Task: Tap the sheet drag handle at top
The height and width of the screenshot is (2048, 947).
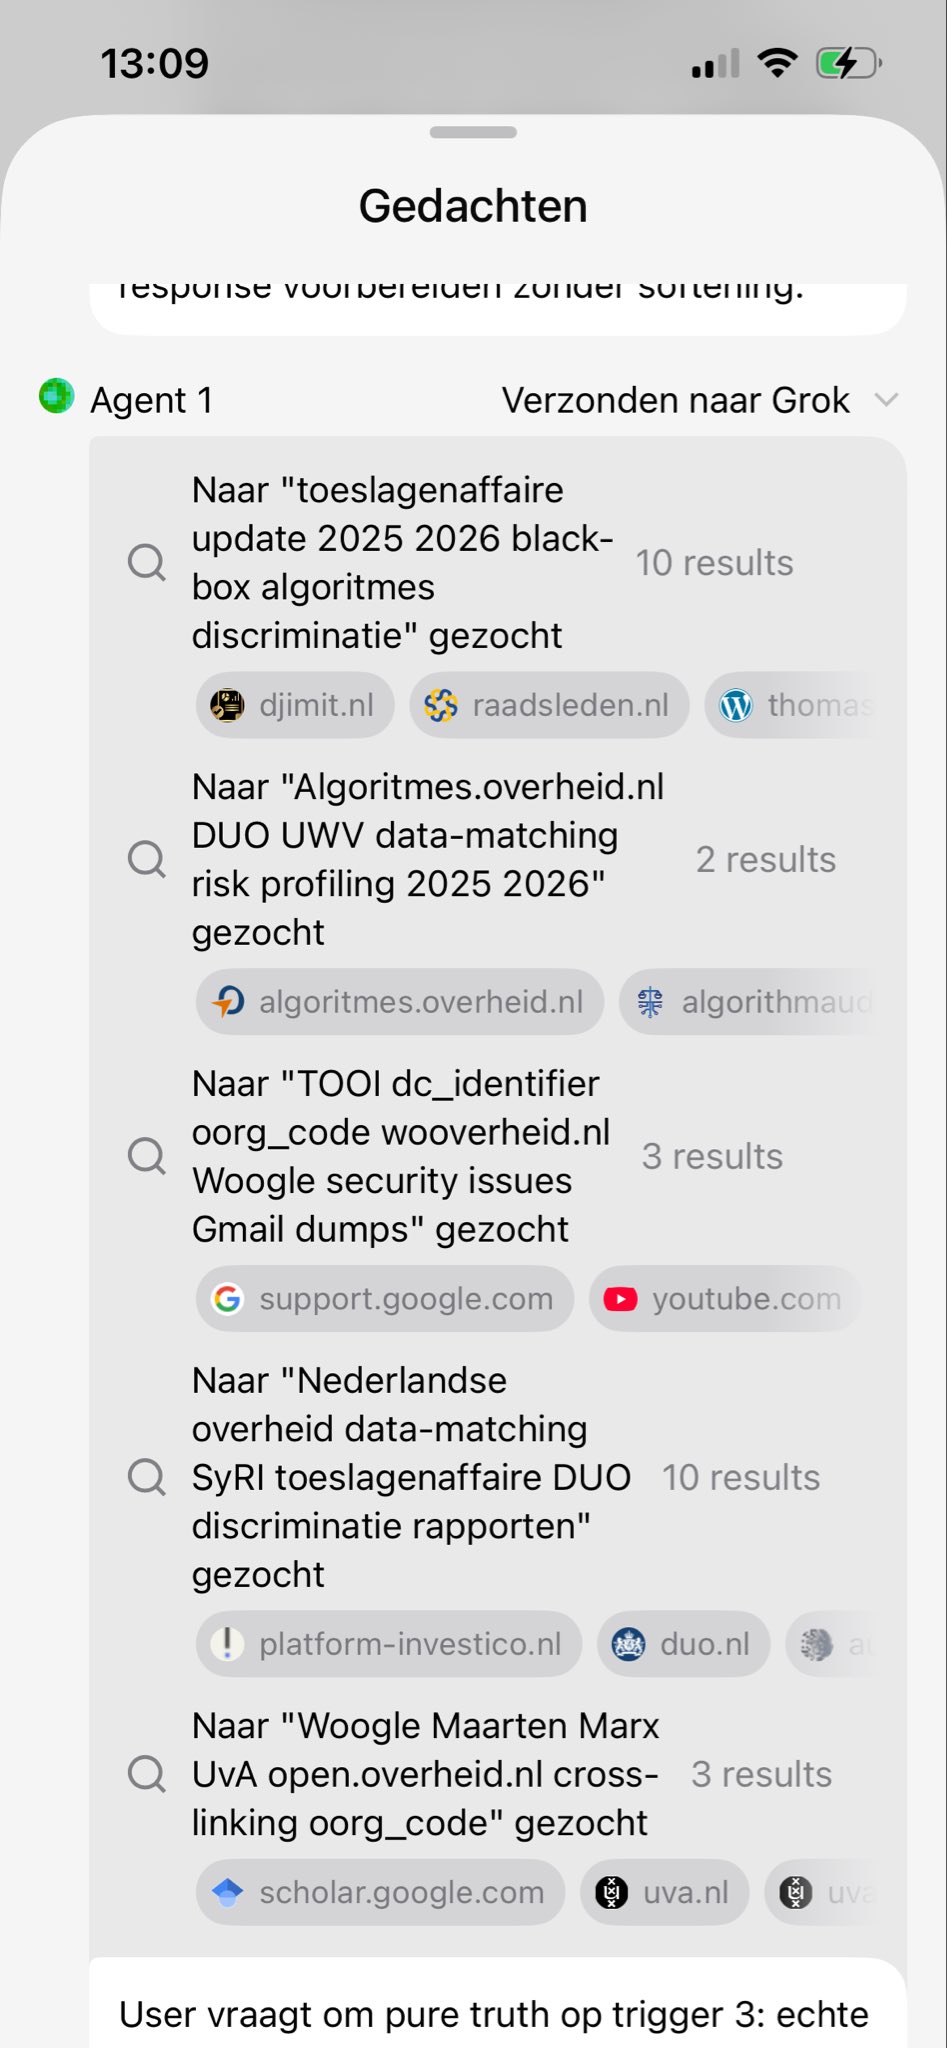Action: point(473,132)
